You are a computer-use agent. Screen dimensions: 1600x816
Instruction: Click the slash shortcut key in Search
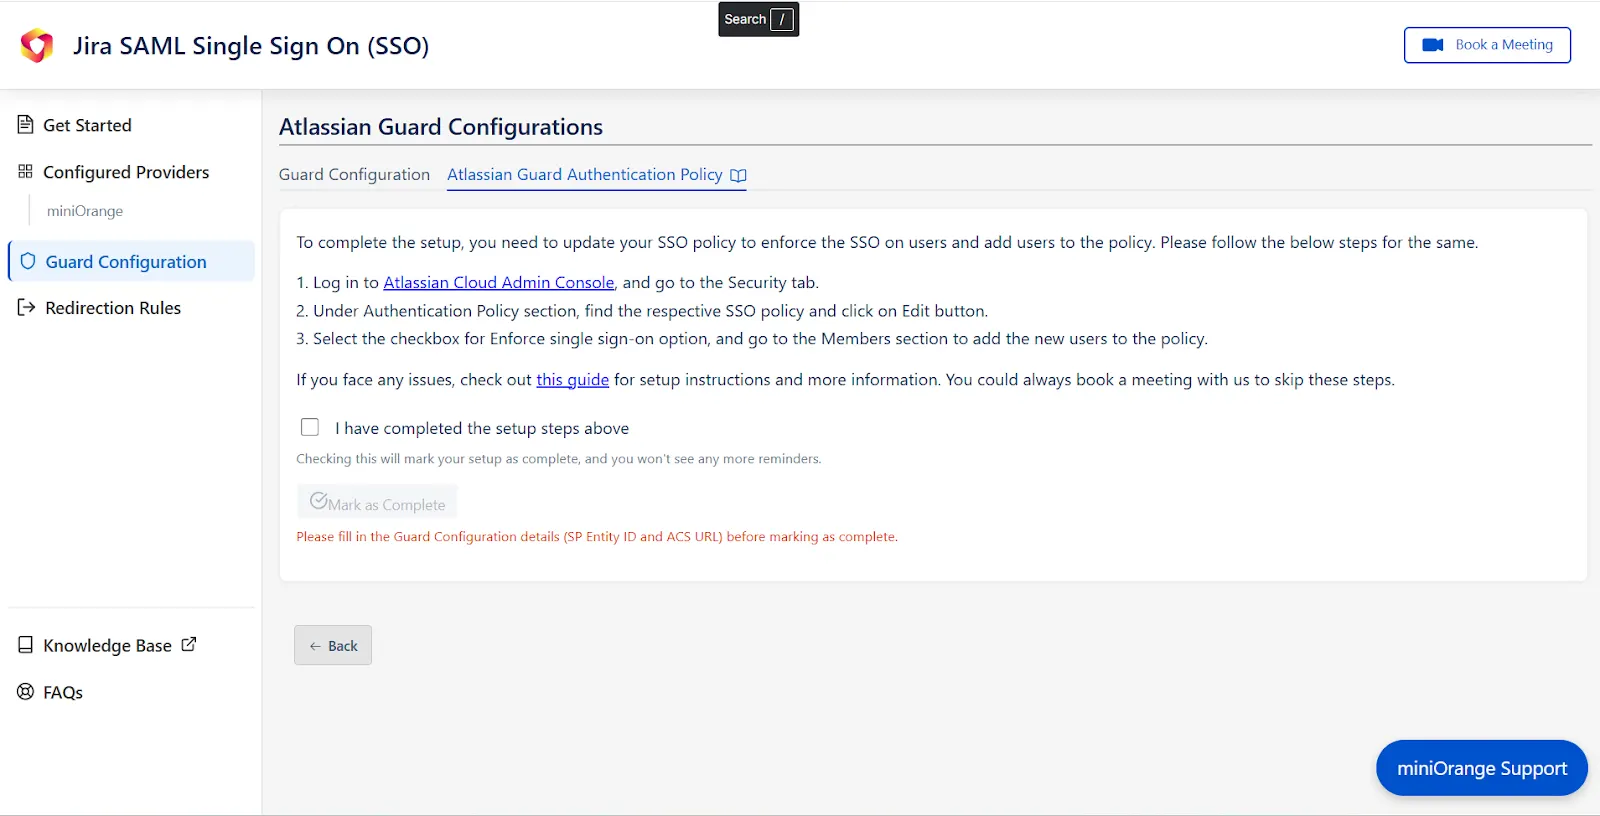(x=782, y=19)
